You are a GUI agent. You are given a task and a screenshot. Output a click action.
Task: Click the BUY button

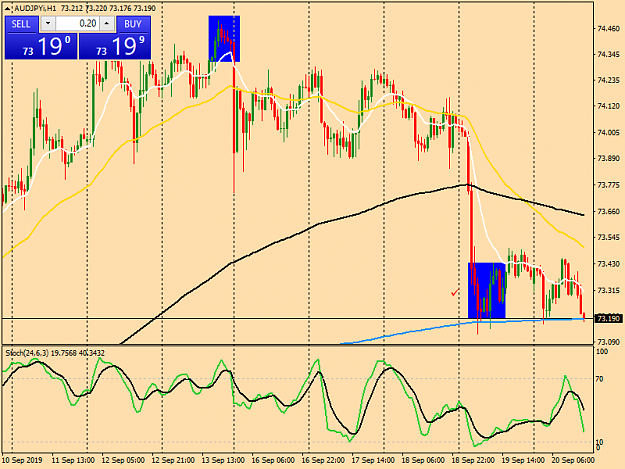(x=133, y=24)
